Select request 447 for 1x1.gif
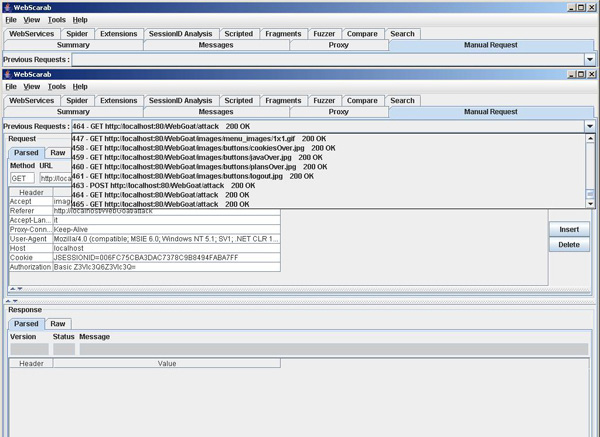The height and width of the screenshot is (437, 600). 329,139
